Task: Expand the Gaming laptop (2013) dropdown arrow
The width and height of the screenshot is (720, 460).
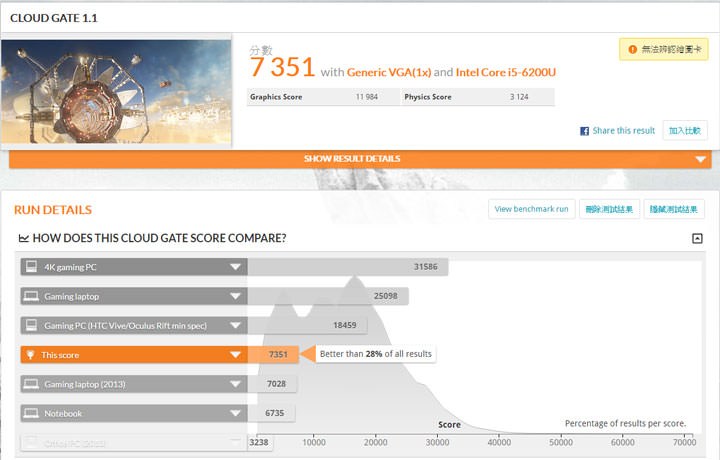Action: (x=235, y=384)
